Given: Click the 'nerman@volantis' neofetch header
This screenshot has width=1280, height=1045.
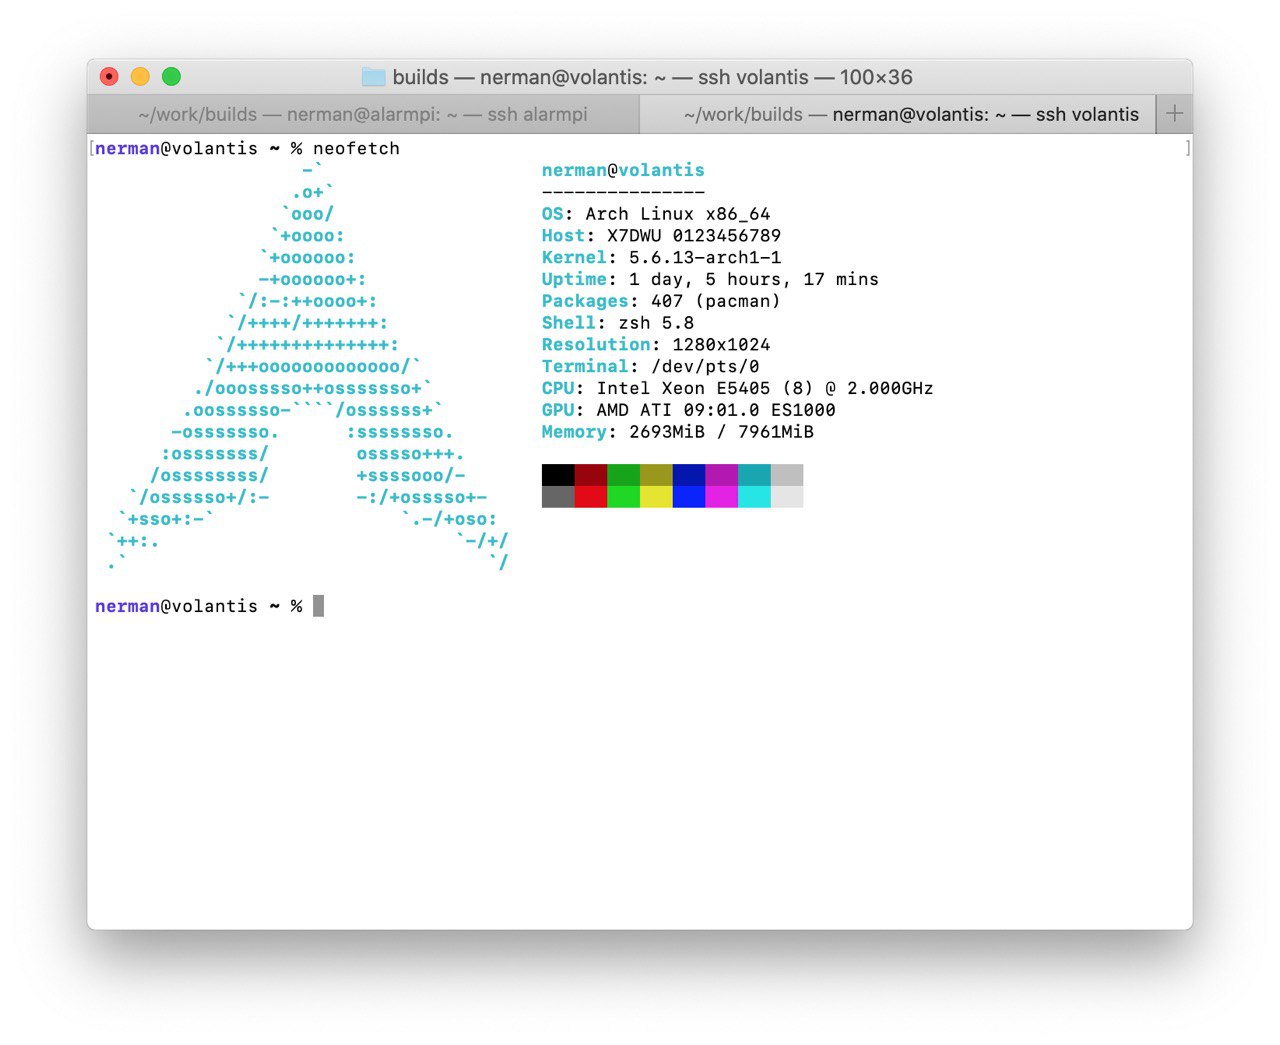Looking at the screenshot, I should (623, 170).
